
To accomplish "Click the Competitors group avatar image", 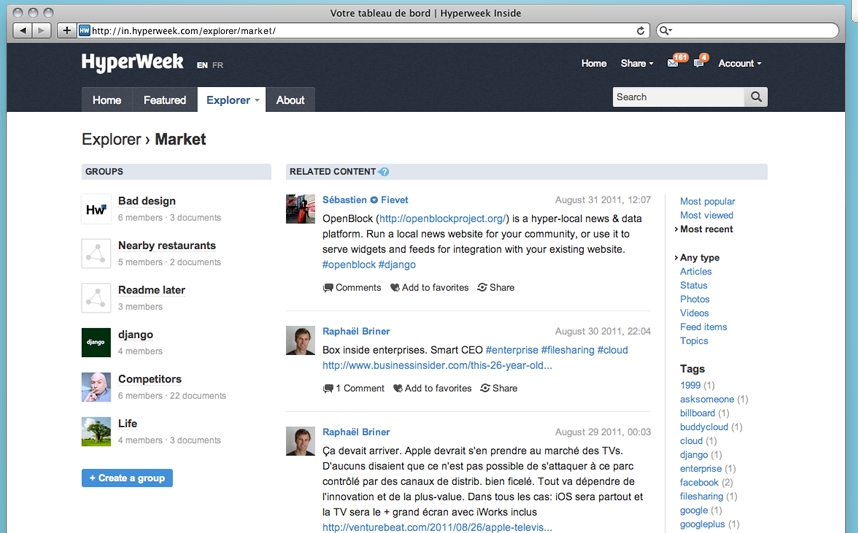I will coord(96,387).
